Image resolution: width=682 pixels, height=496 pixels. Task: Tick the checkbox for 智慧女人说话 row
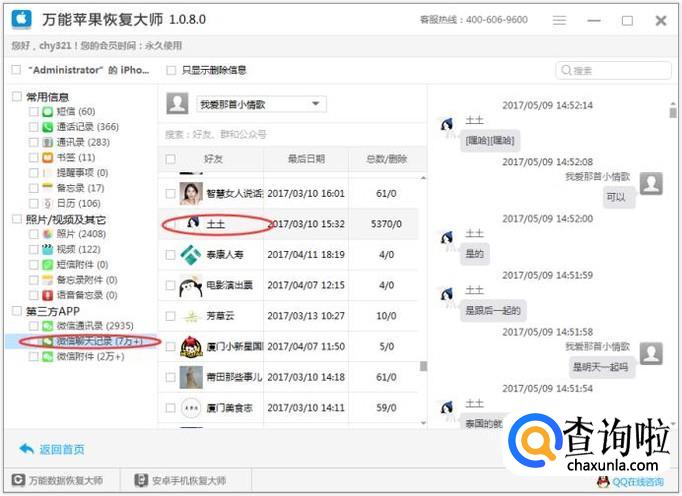pyautogui.click(x=170, y=194)
